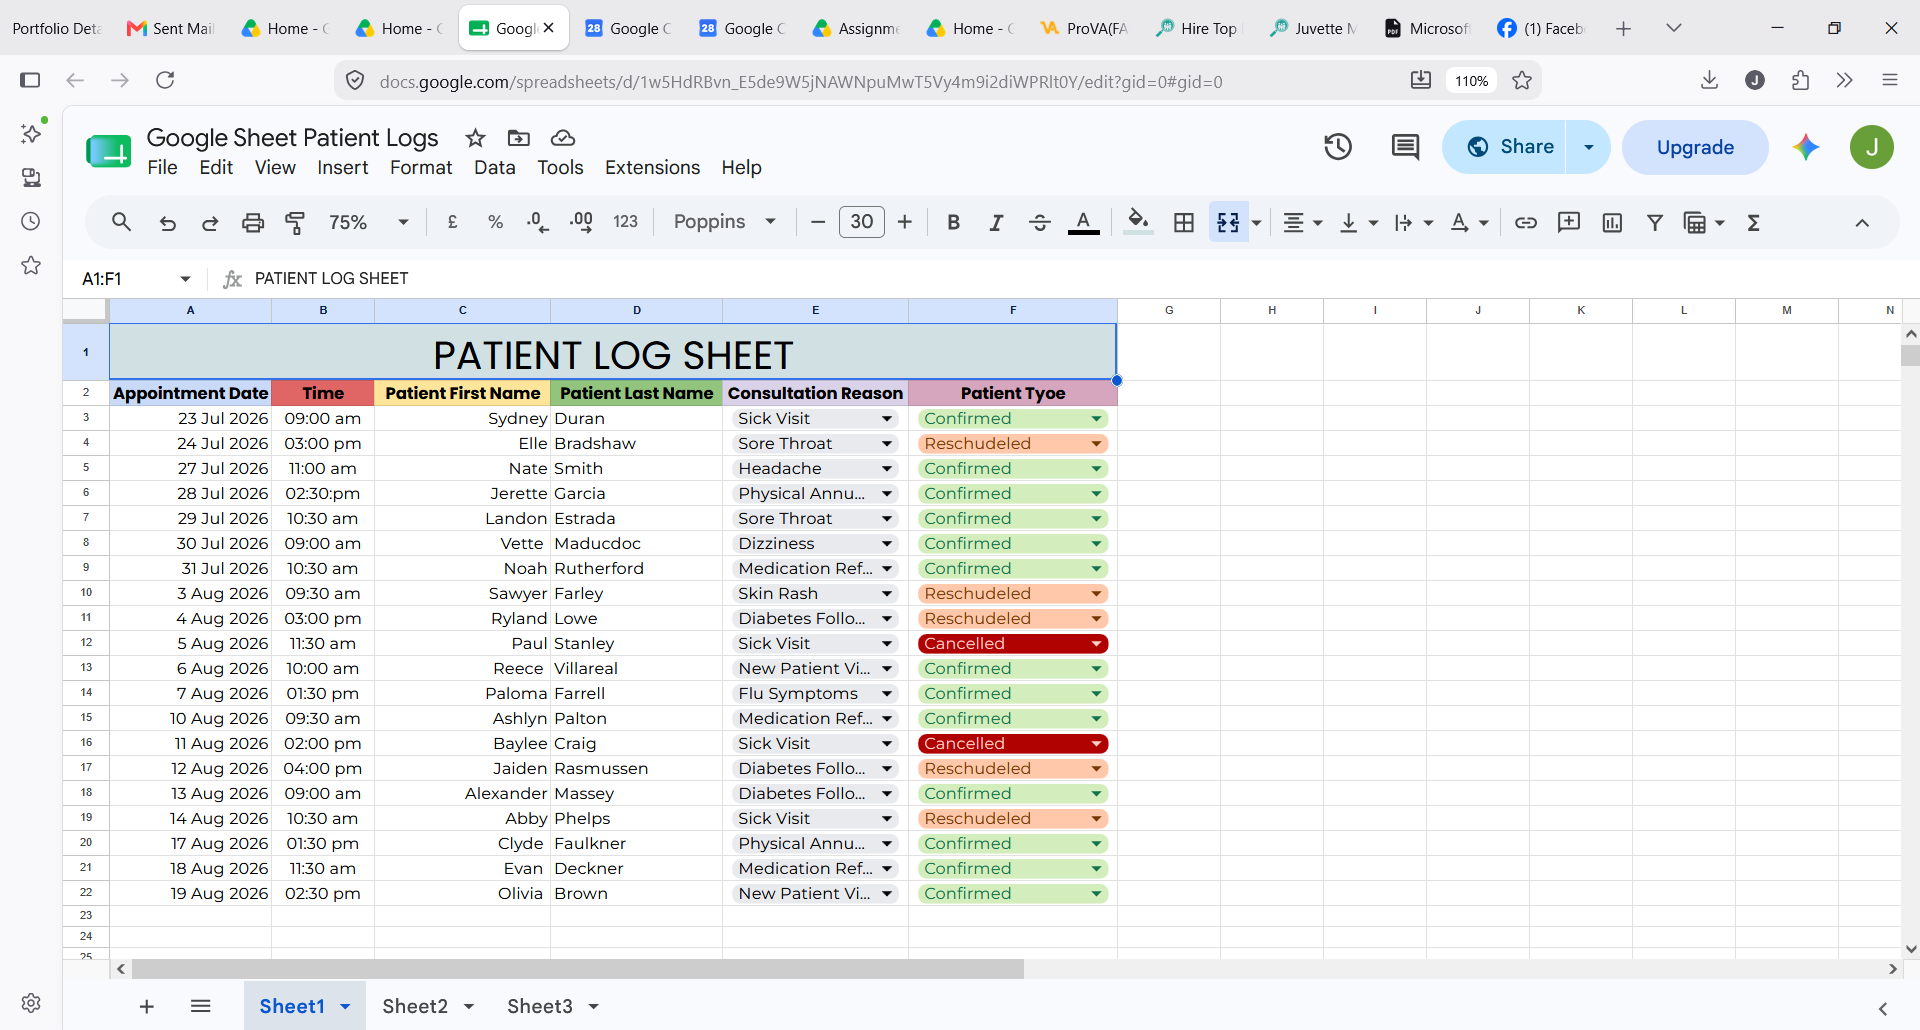Toggle italic formatting
This screenshot has width=1920, height=1030.
click(996, 222)
